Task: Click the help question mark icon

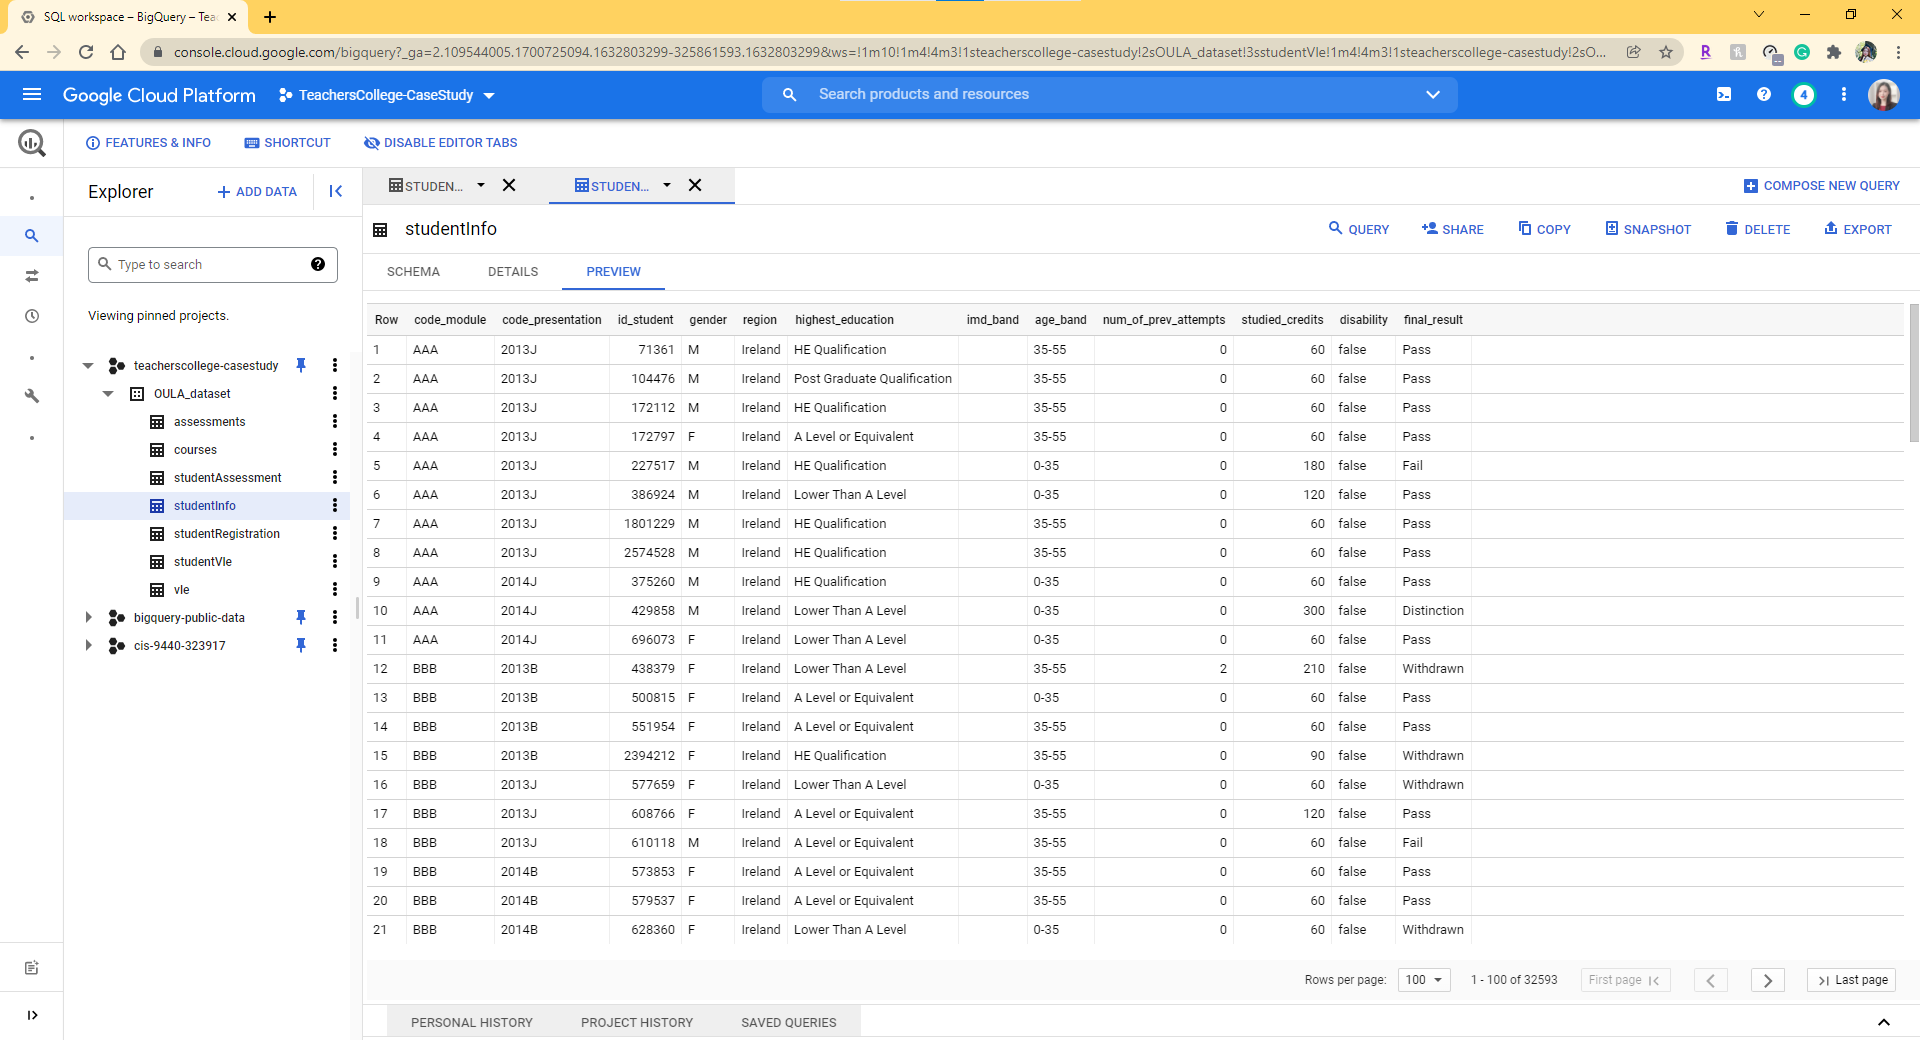Action: point(1763,95)
